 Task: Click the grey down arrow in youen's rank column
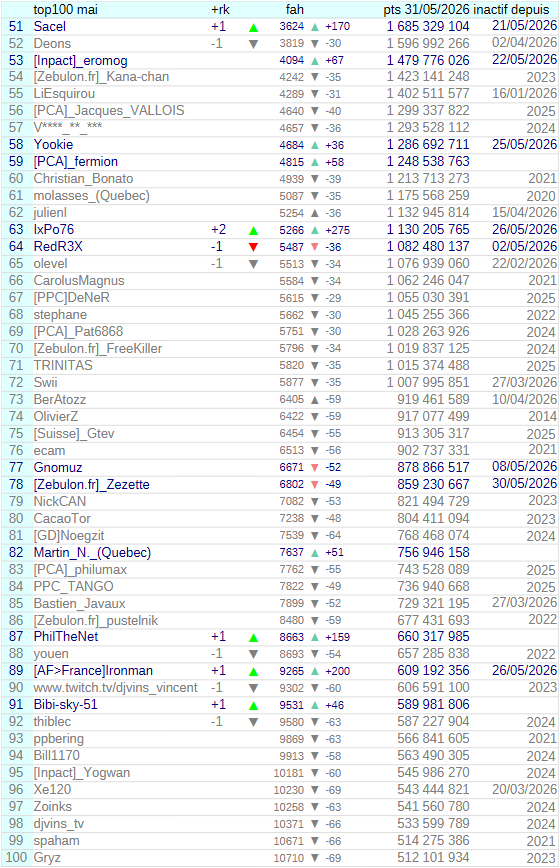pos(253,654)
